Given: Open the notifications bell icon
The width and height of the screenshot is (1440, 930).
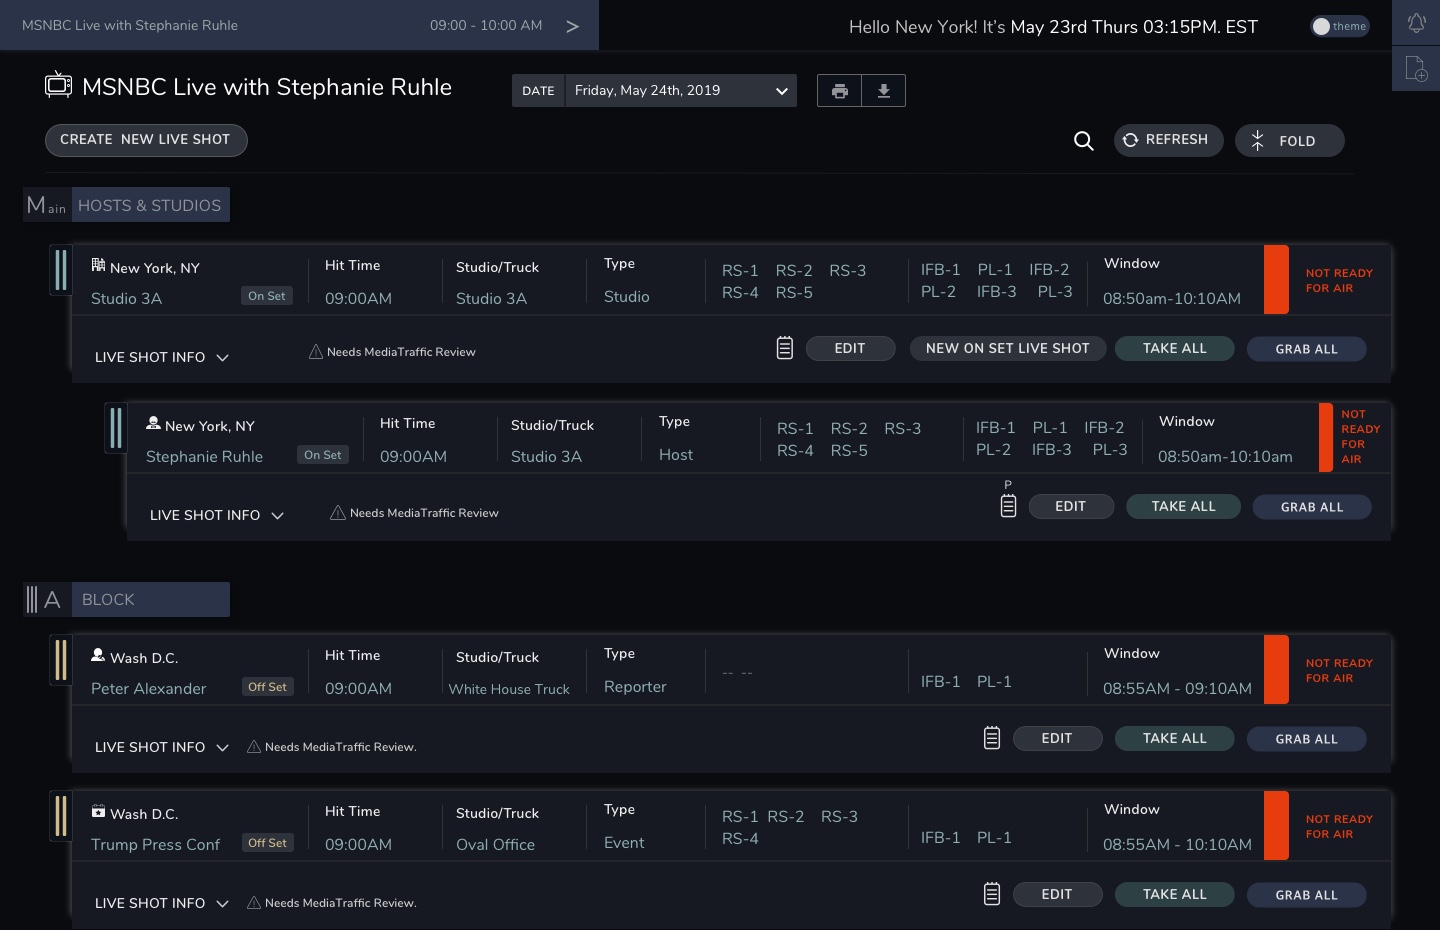Looking at the screenshot, I should click(1416, 23).
